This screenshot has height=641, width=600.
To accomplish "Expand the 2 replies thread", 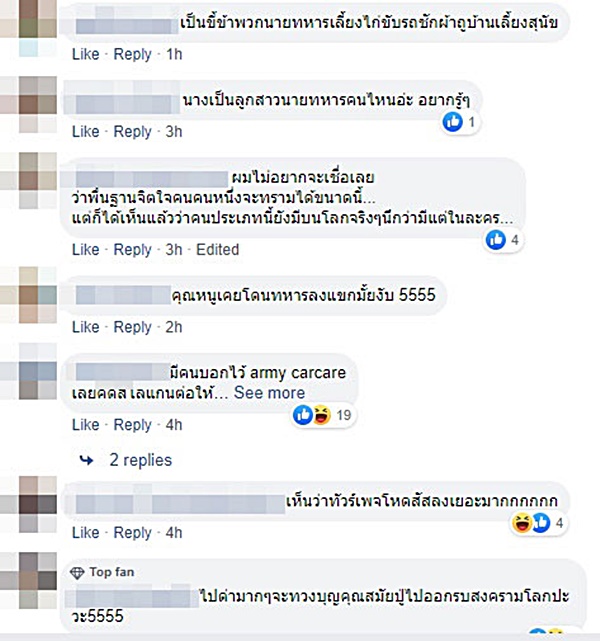I will 141,460.
